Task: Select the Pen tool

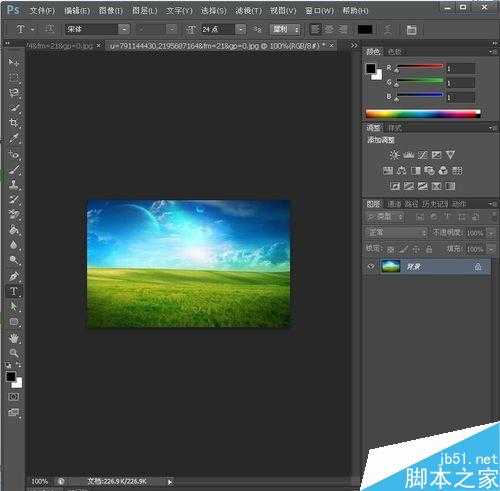Action: tap(14, 276)
